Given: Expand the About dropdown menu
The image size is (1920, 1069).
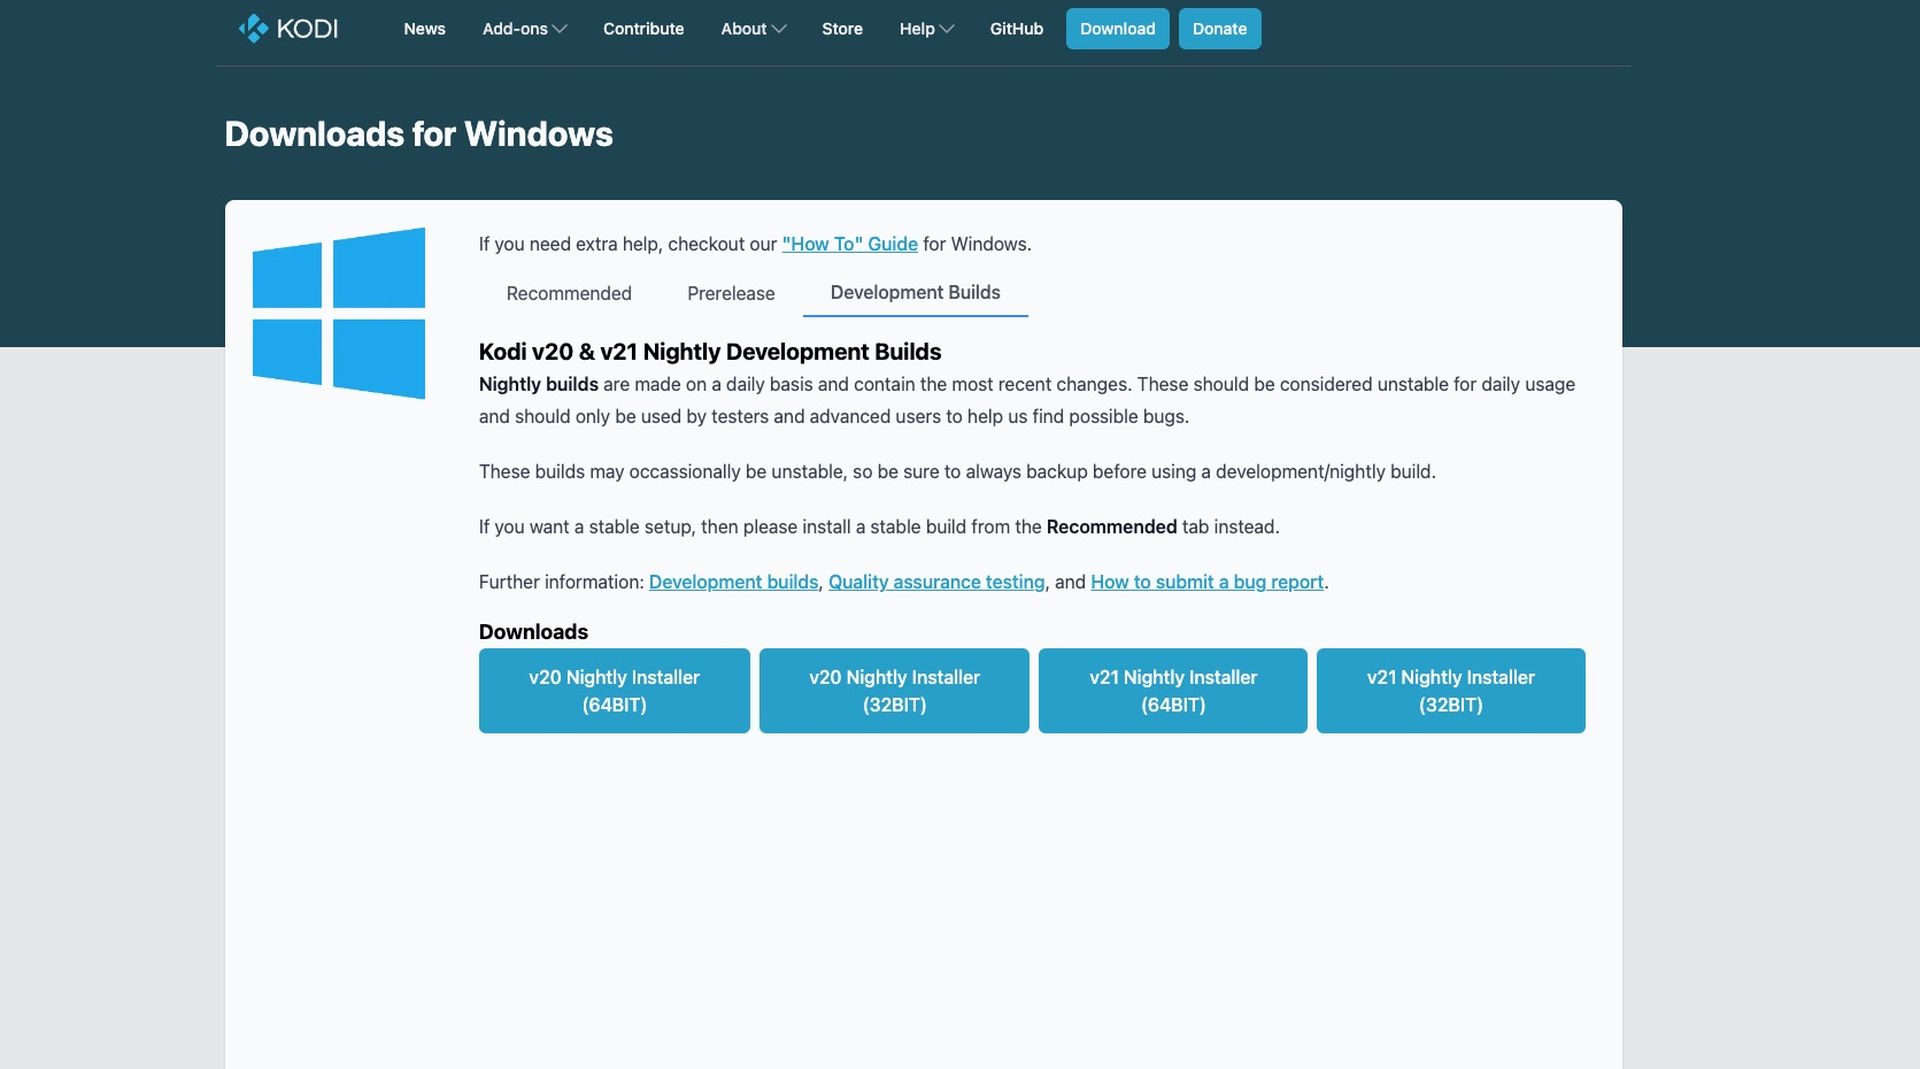Looking at the screenshot, I should click(753, 29).
